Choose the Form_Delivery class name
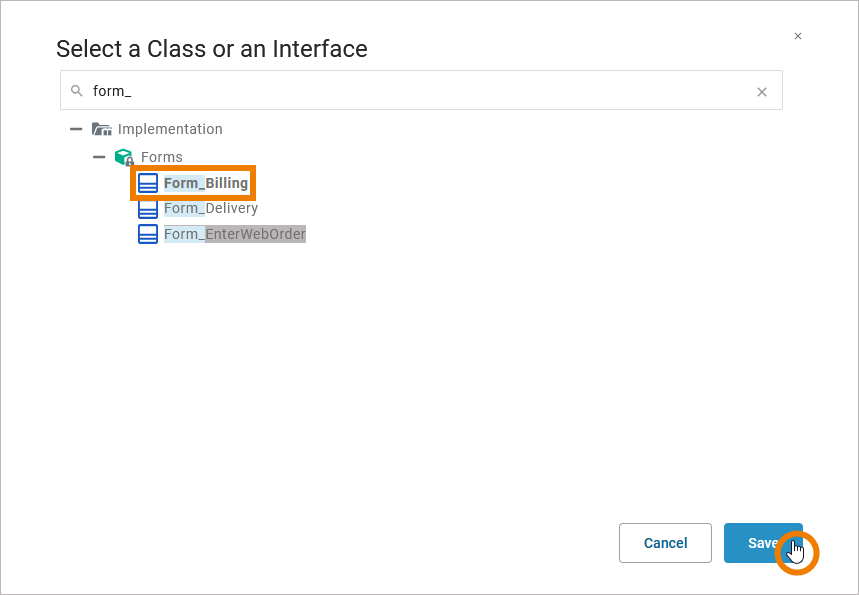Screen dimensions: 859x595 coord(211,208)
